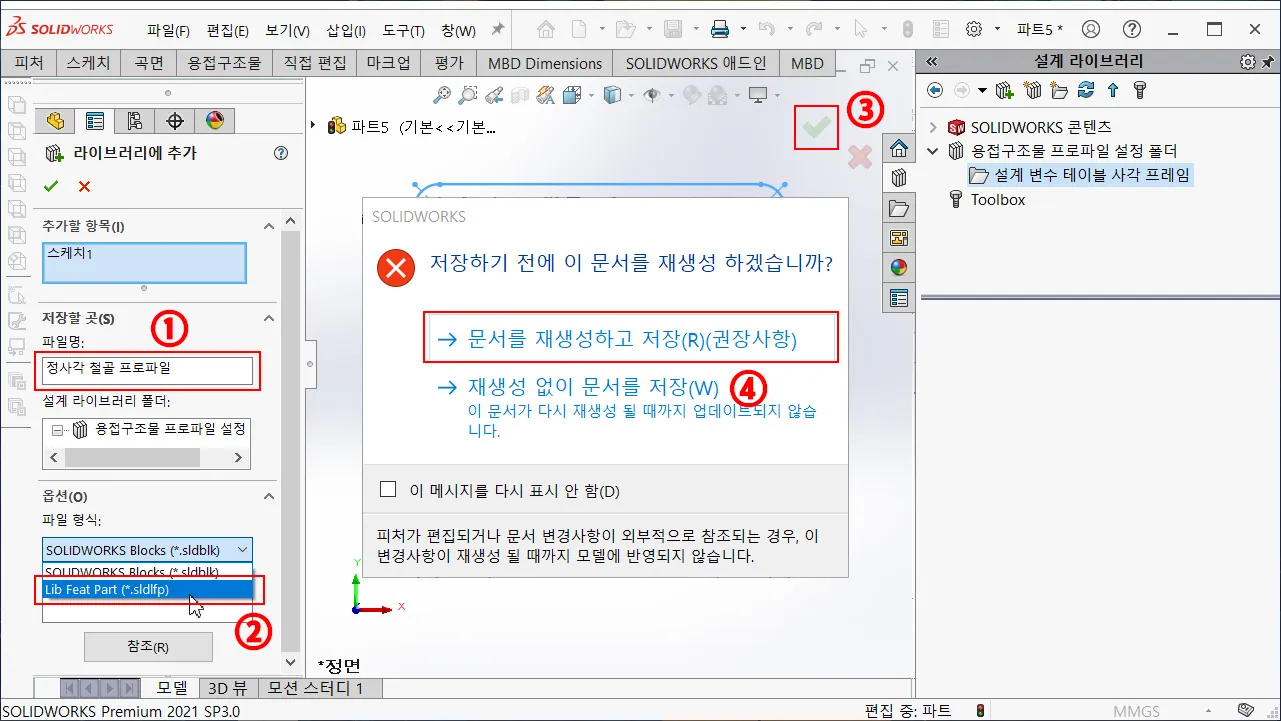
Task: Switch to MBD Dimensions tab
Action: pos(545,63)
